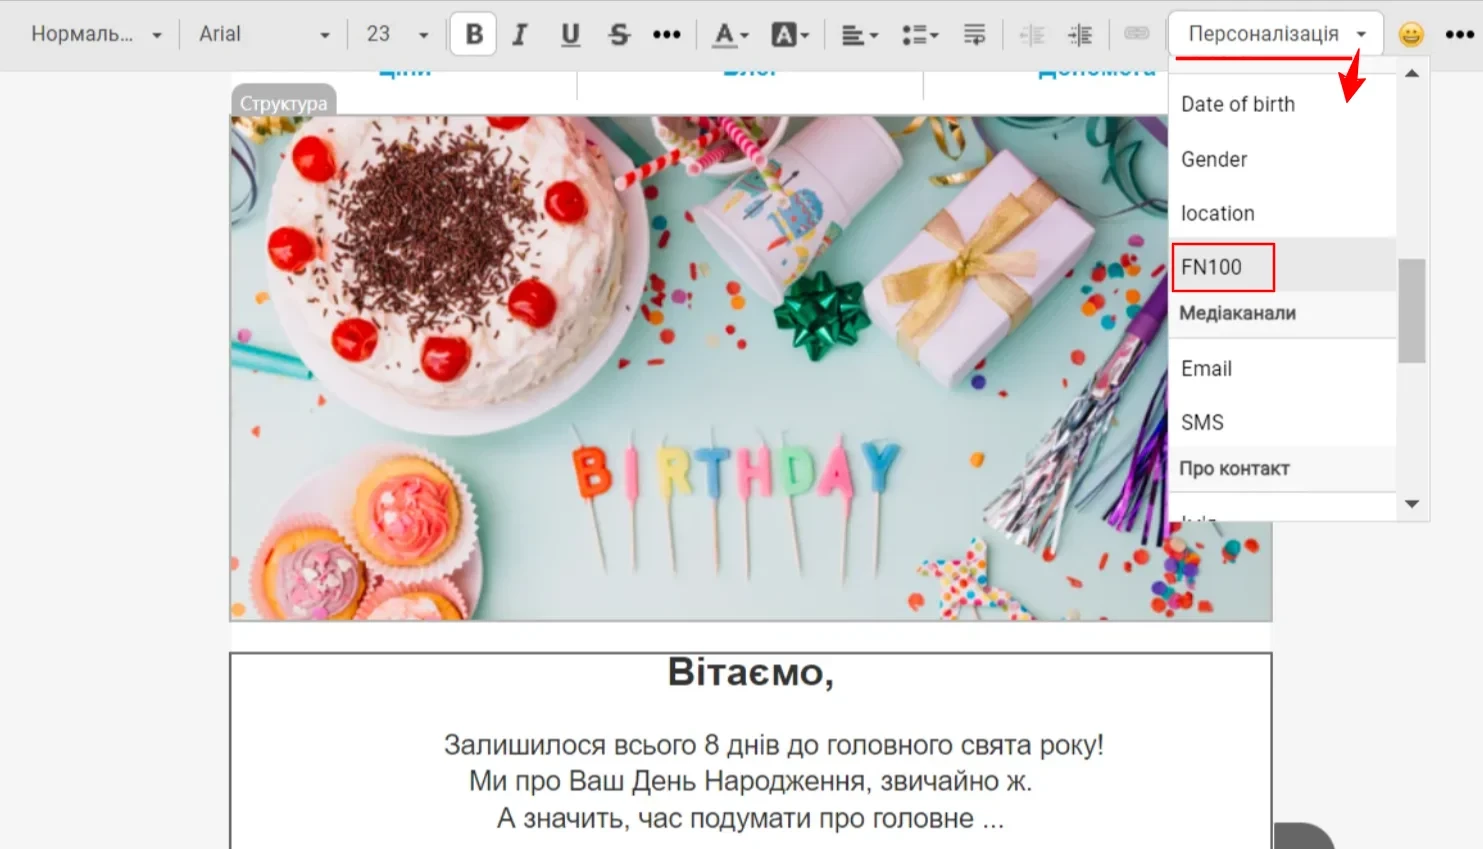Click text line А значить, час подумати
The width and height of the screenshot is (1483, 849).
[750, 818]
